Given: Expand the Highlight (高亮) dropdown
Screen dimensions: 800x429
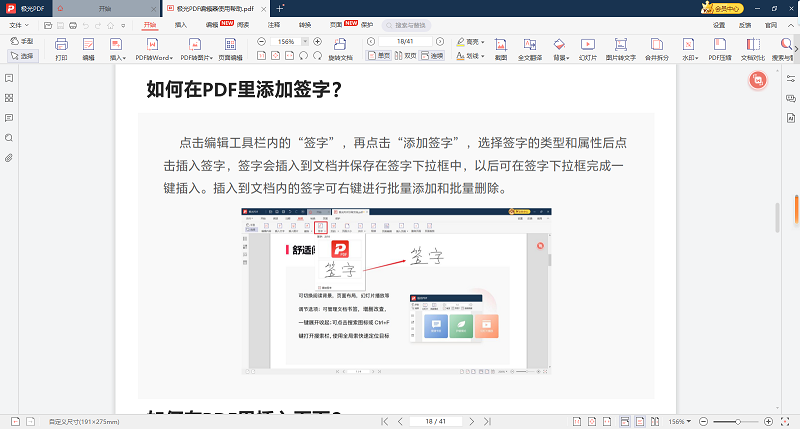Looking at the screenshot, I should pyautogui.click(x=483, y=41).
